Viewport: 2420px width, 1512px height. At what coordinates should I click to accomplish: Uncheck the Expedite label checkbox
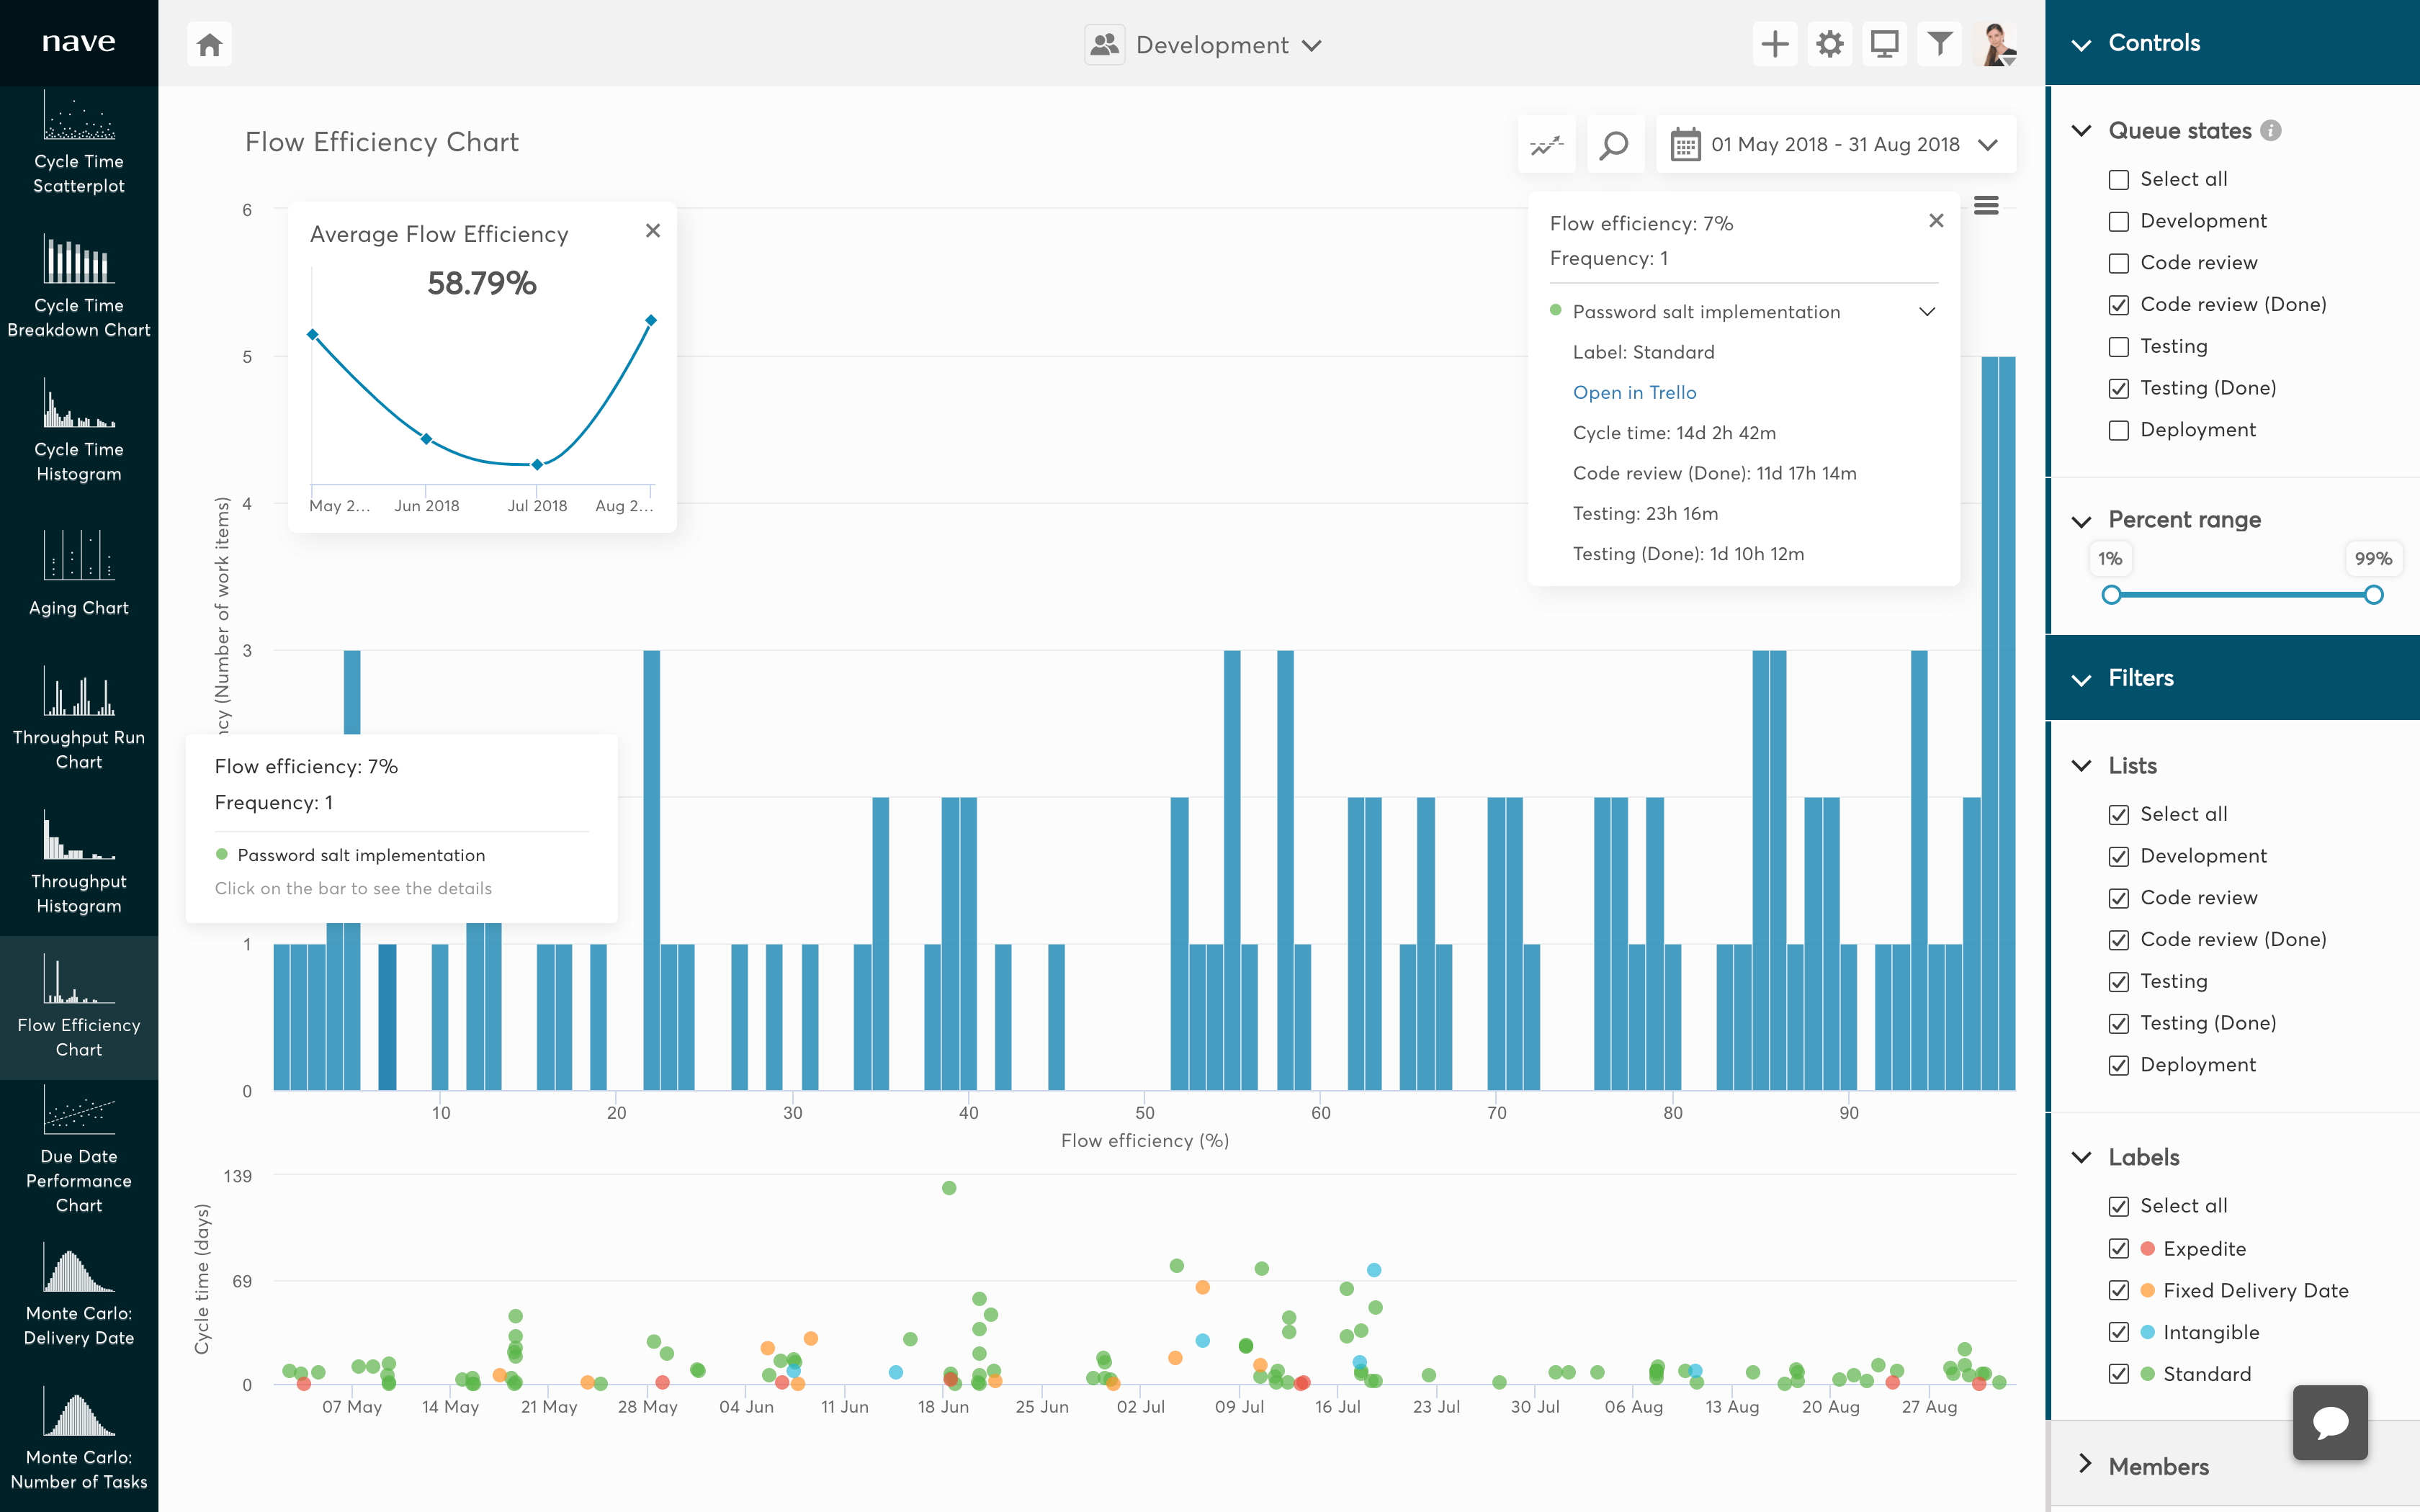click(2118, 1249)
